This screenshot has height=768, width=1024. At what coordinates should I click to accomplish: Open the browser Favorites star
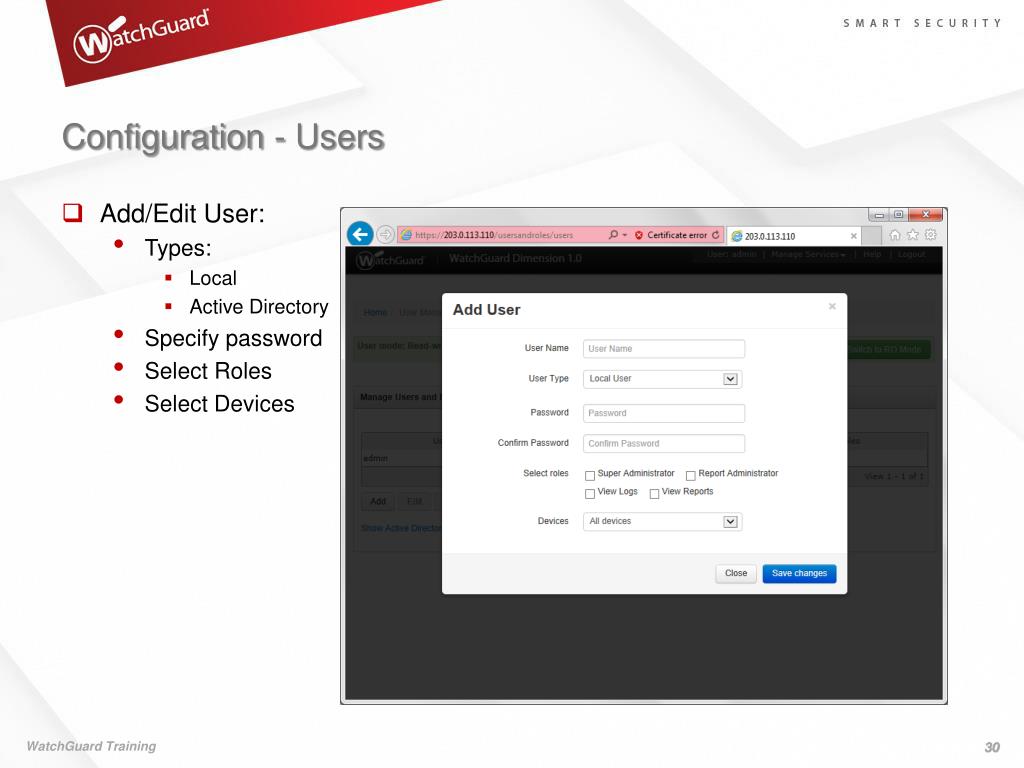913,234
